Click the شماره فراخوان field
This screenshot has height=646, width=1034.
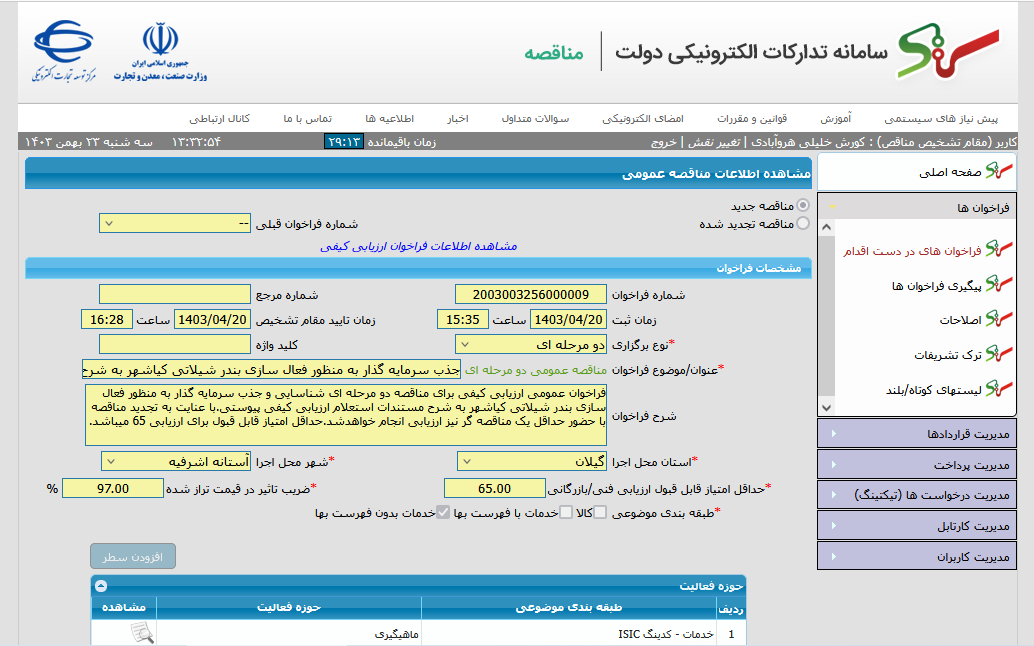[531, 294]
